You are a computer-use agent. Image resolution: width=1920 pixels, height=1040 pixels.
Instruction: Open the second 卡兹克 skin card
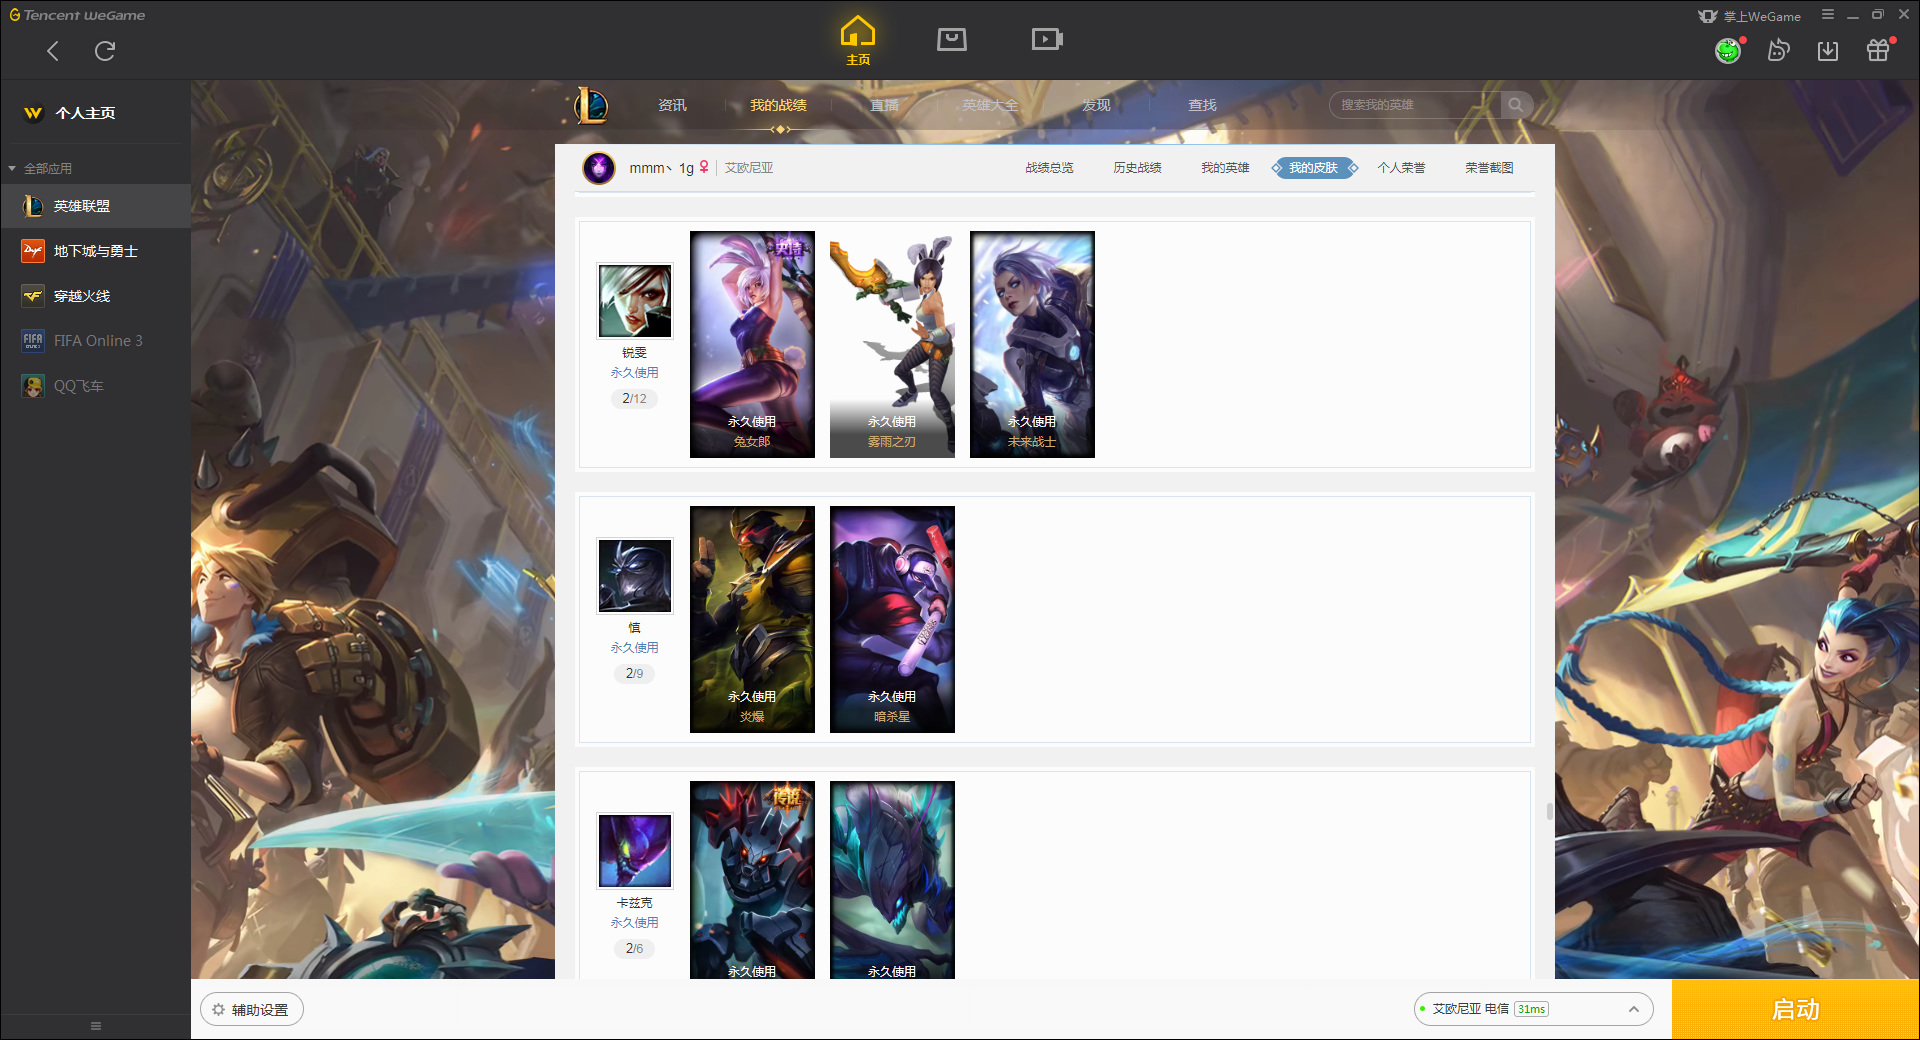tap(892, 880)
